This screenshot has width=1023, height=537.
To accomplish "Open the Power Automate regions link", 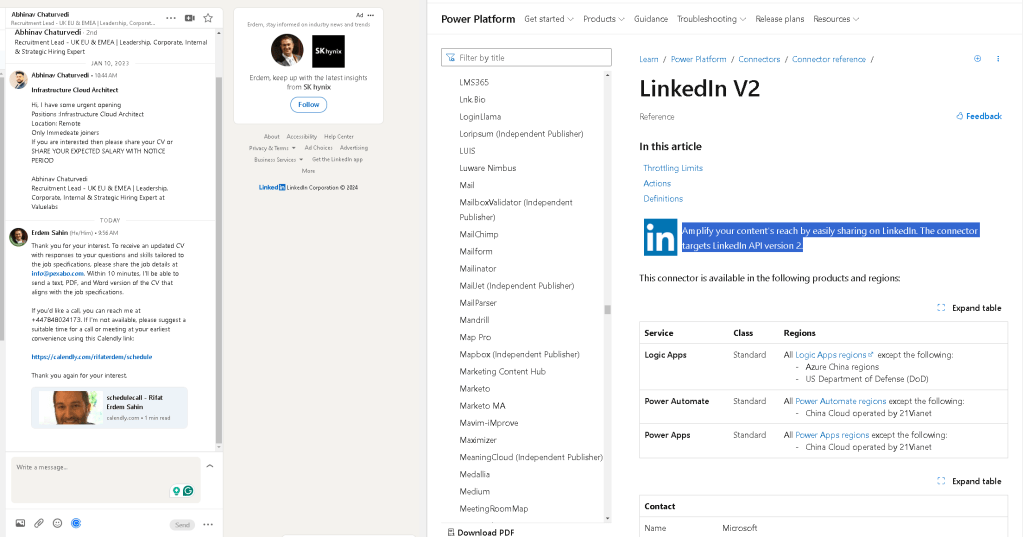I will point(840,401).
